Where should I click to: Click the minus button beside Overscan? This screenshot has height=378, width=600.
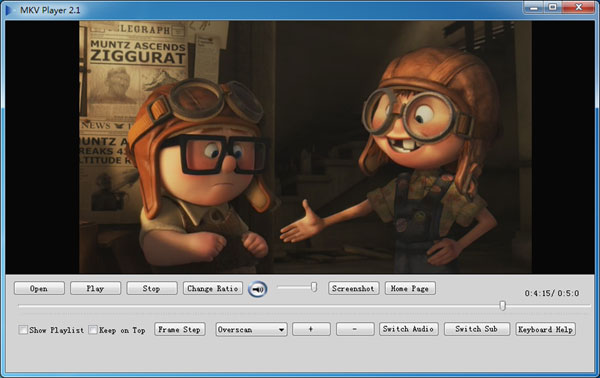pos(355,329)
